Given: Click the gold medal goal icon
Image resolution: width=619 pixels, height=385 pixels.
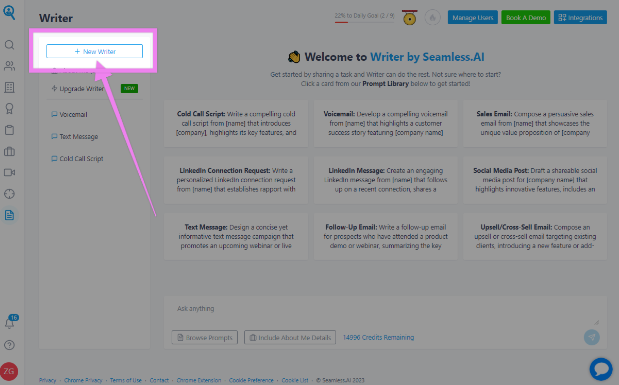Looking at the screenshot, I should pos(409,18).
